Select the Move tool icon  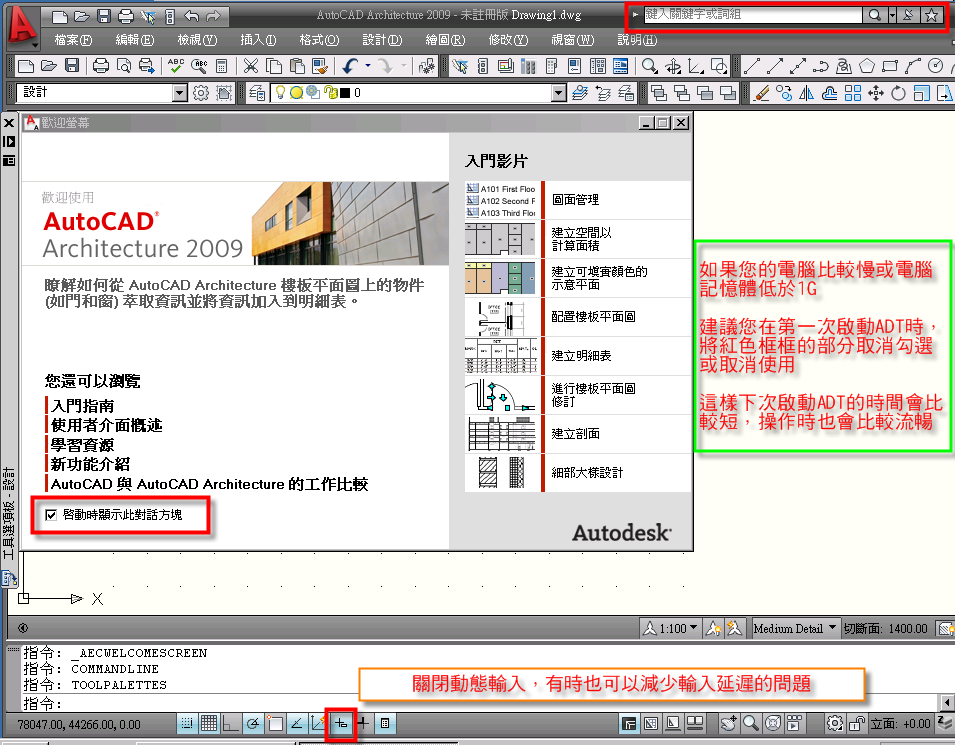[x=876, y=93]
